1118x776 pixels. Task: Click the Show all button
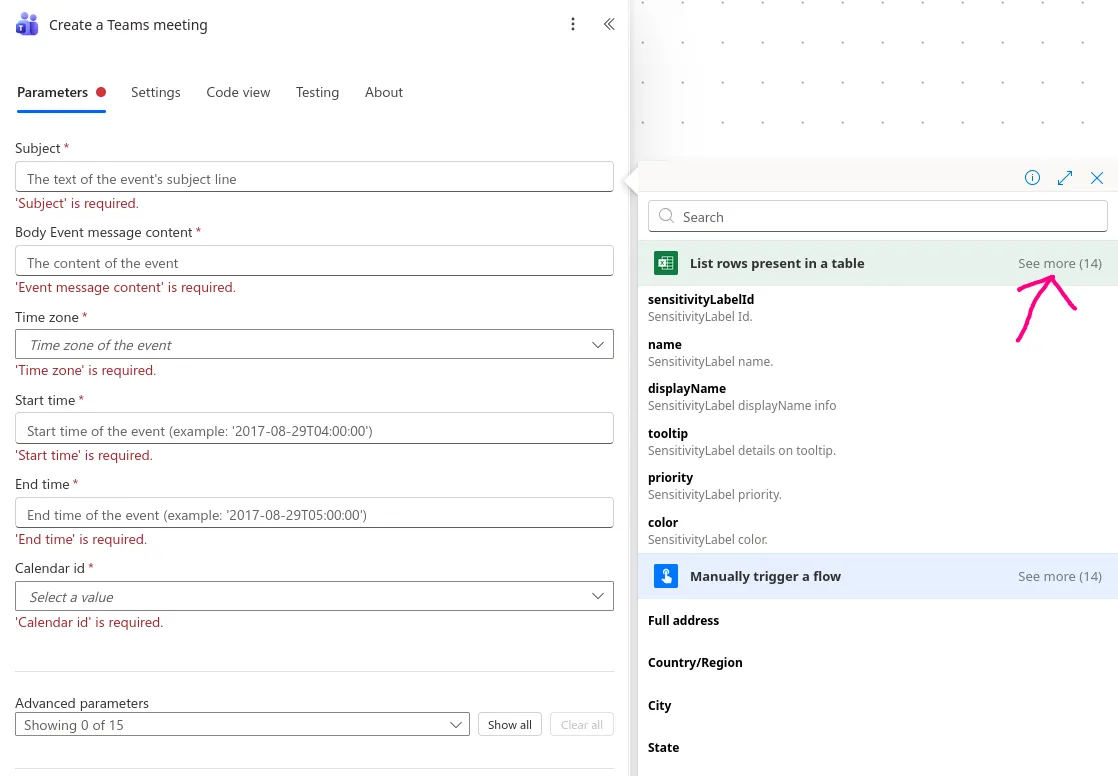tap(510, 725)
